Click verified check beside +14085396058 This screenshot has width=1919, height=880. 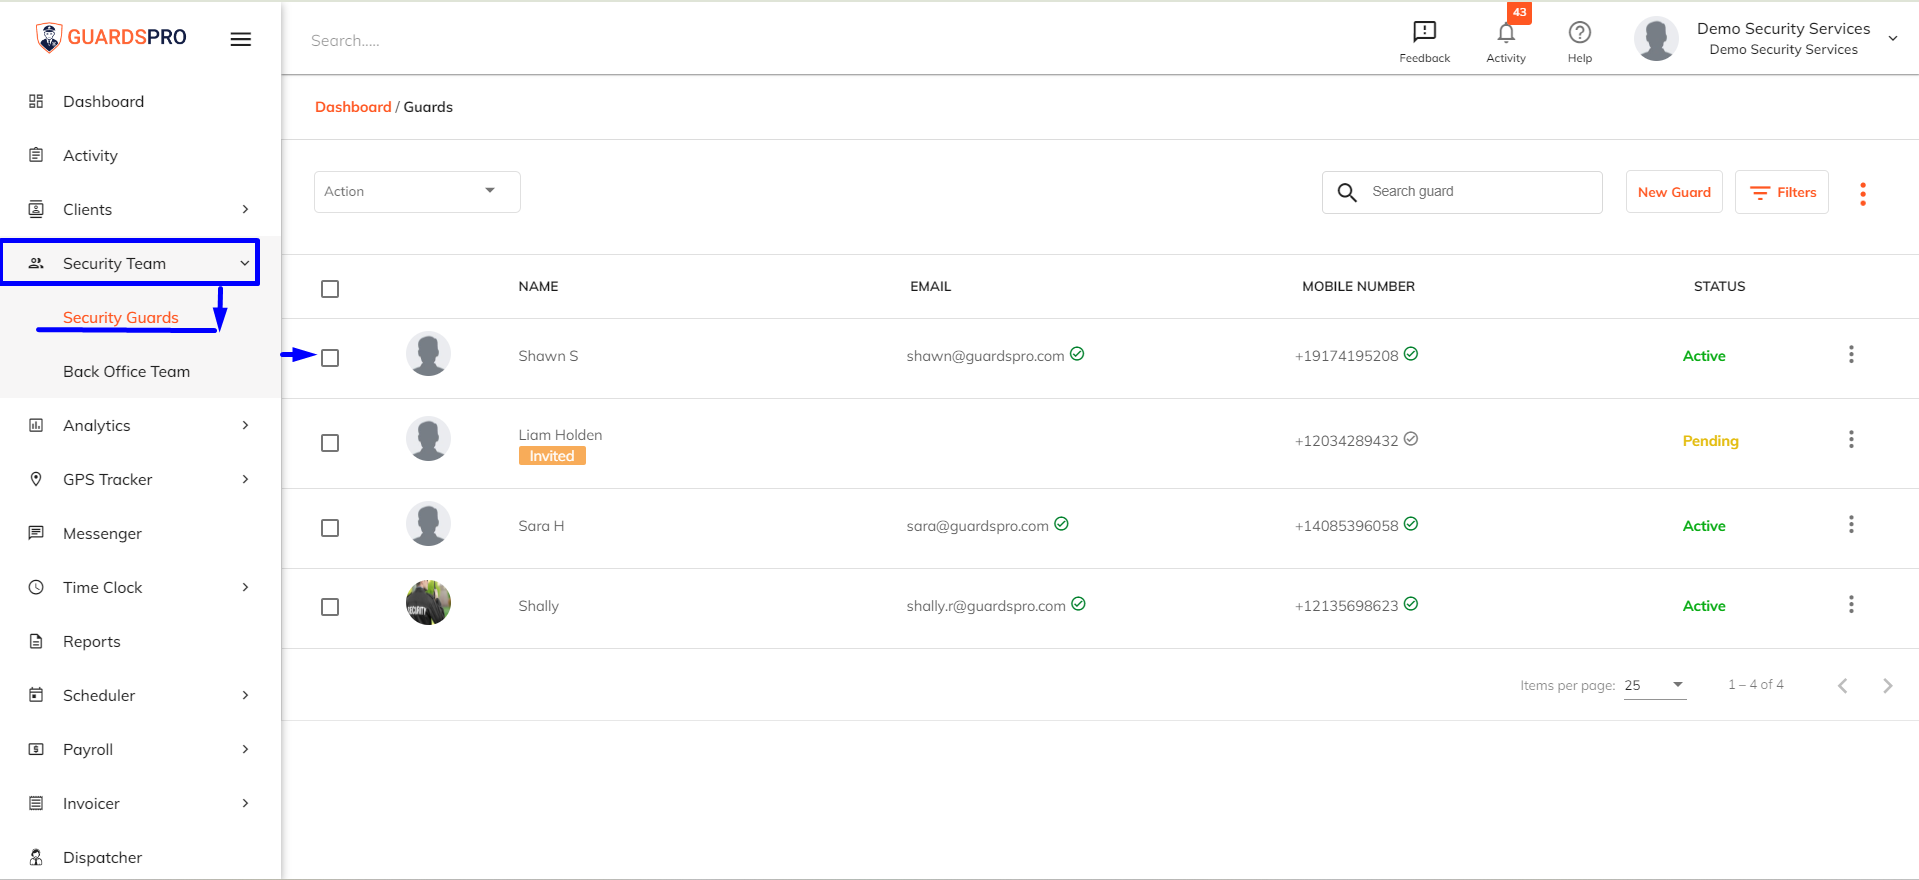click(x=1411, y=524)
